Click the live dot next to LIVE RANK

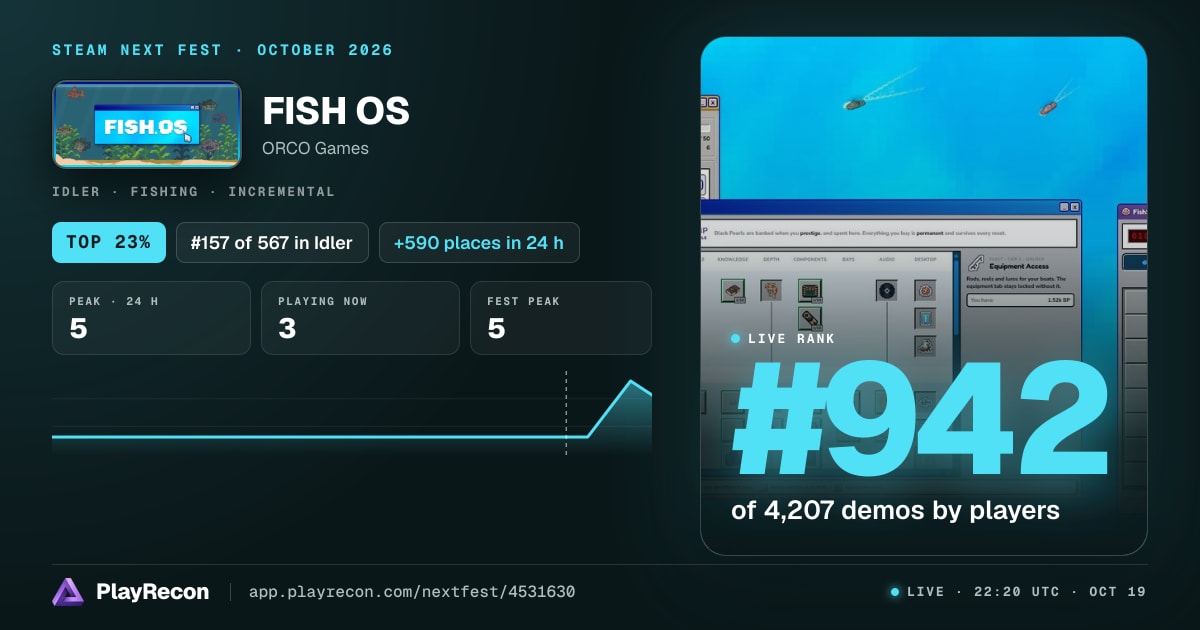tap(736, 339)
